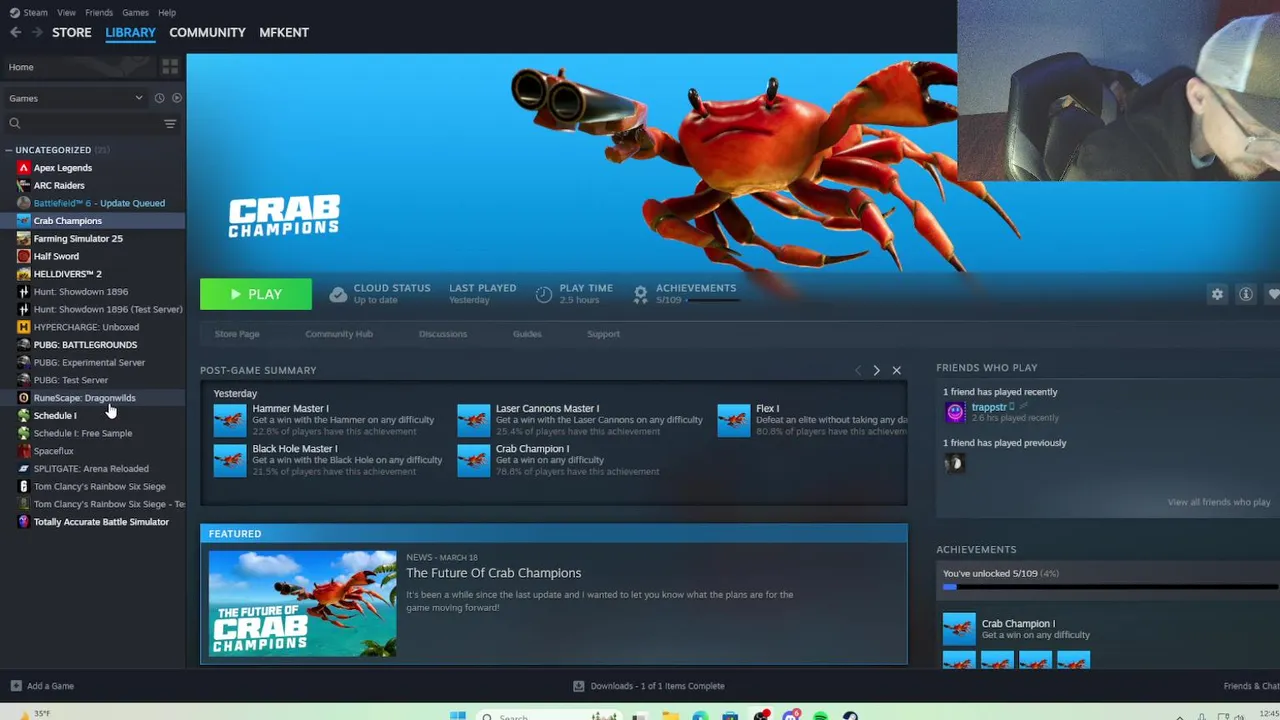
Task: Click Spotify icon in taskbar
Action: click(820, 716)
